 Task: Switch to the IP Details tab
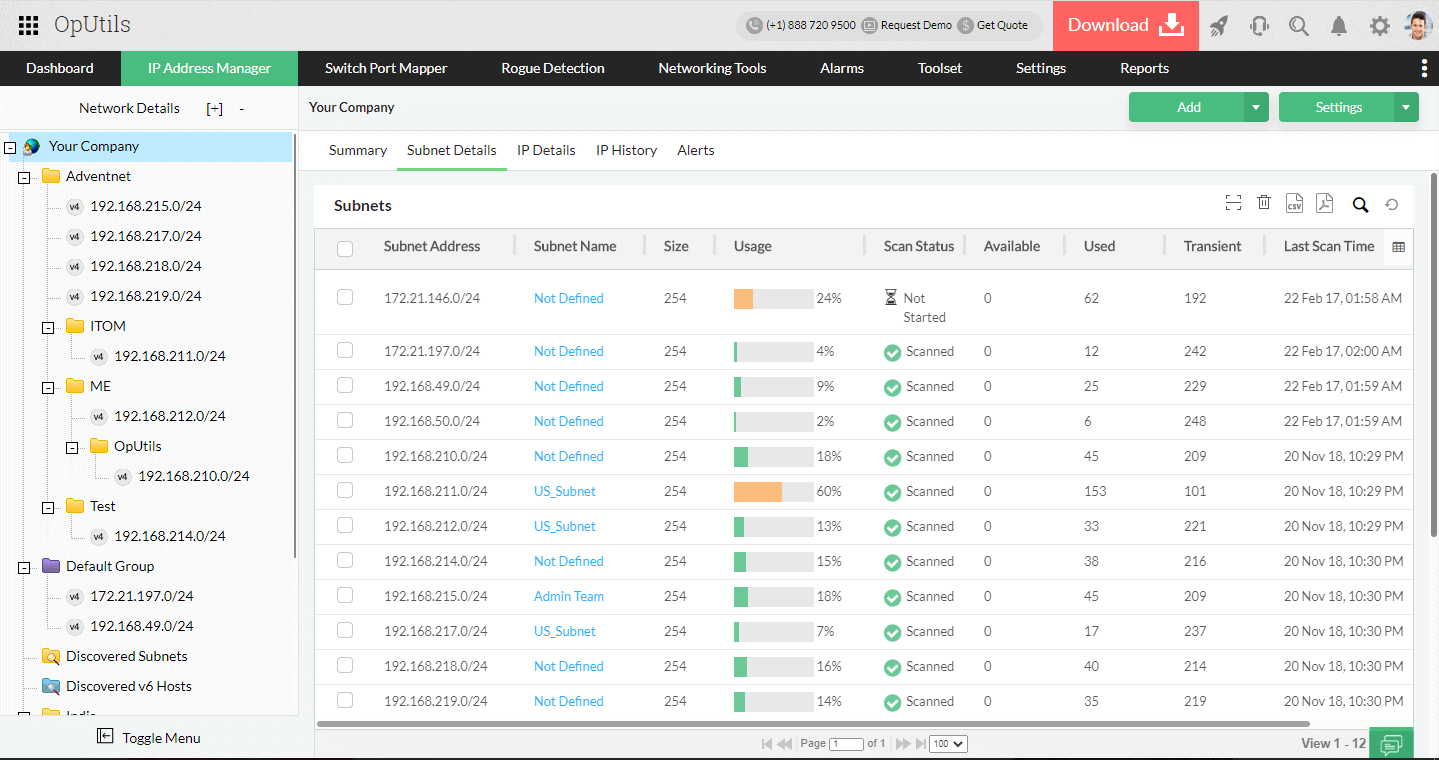(x=546, y=150)
